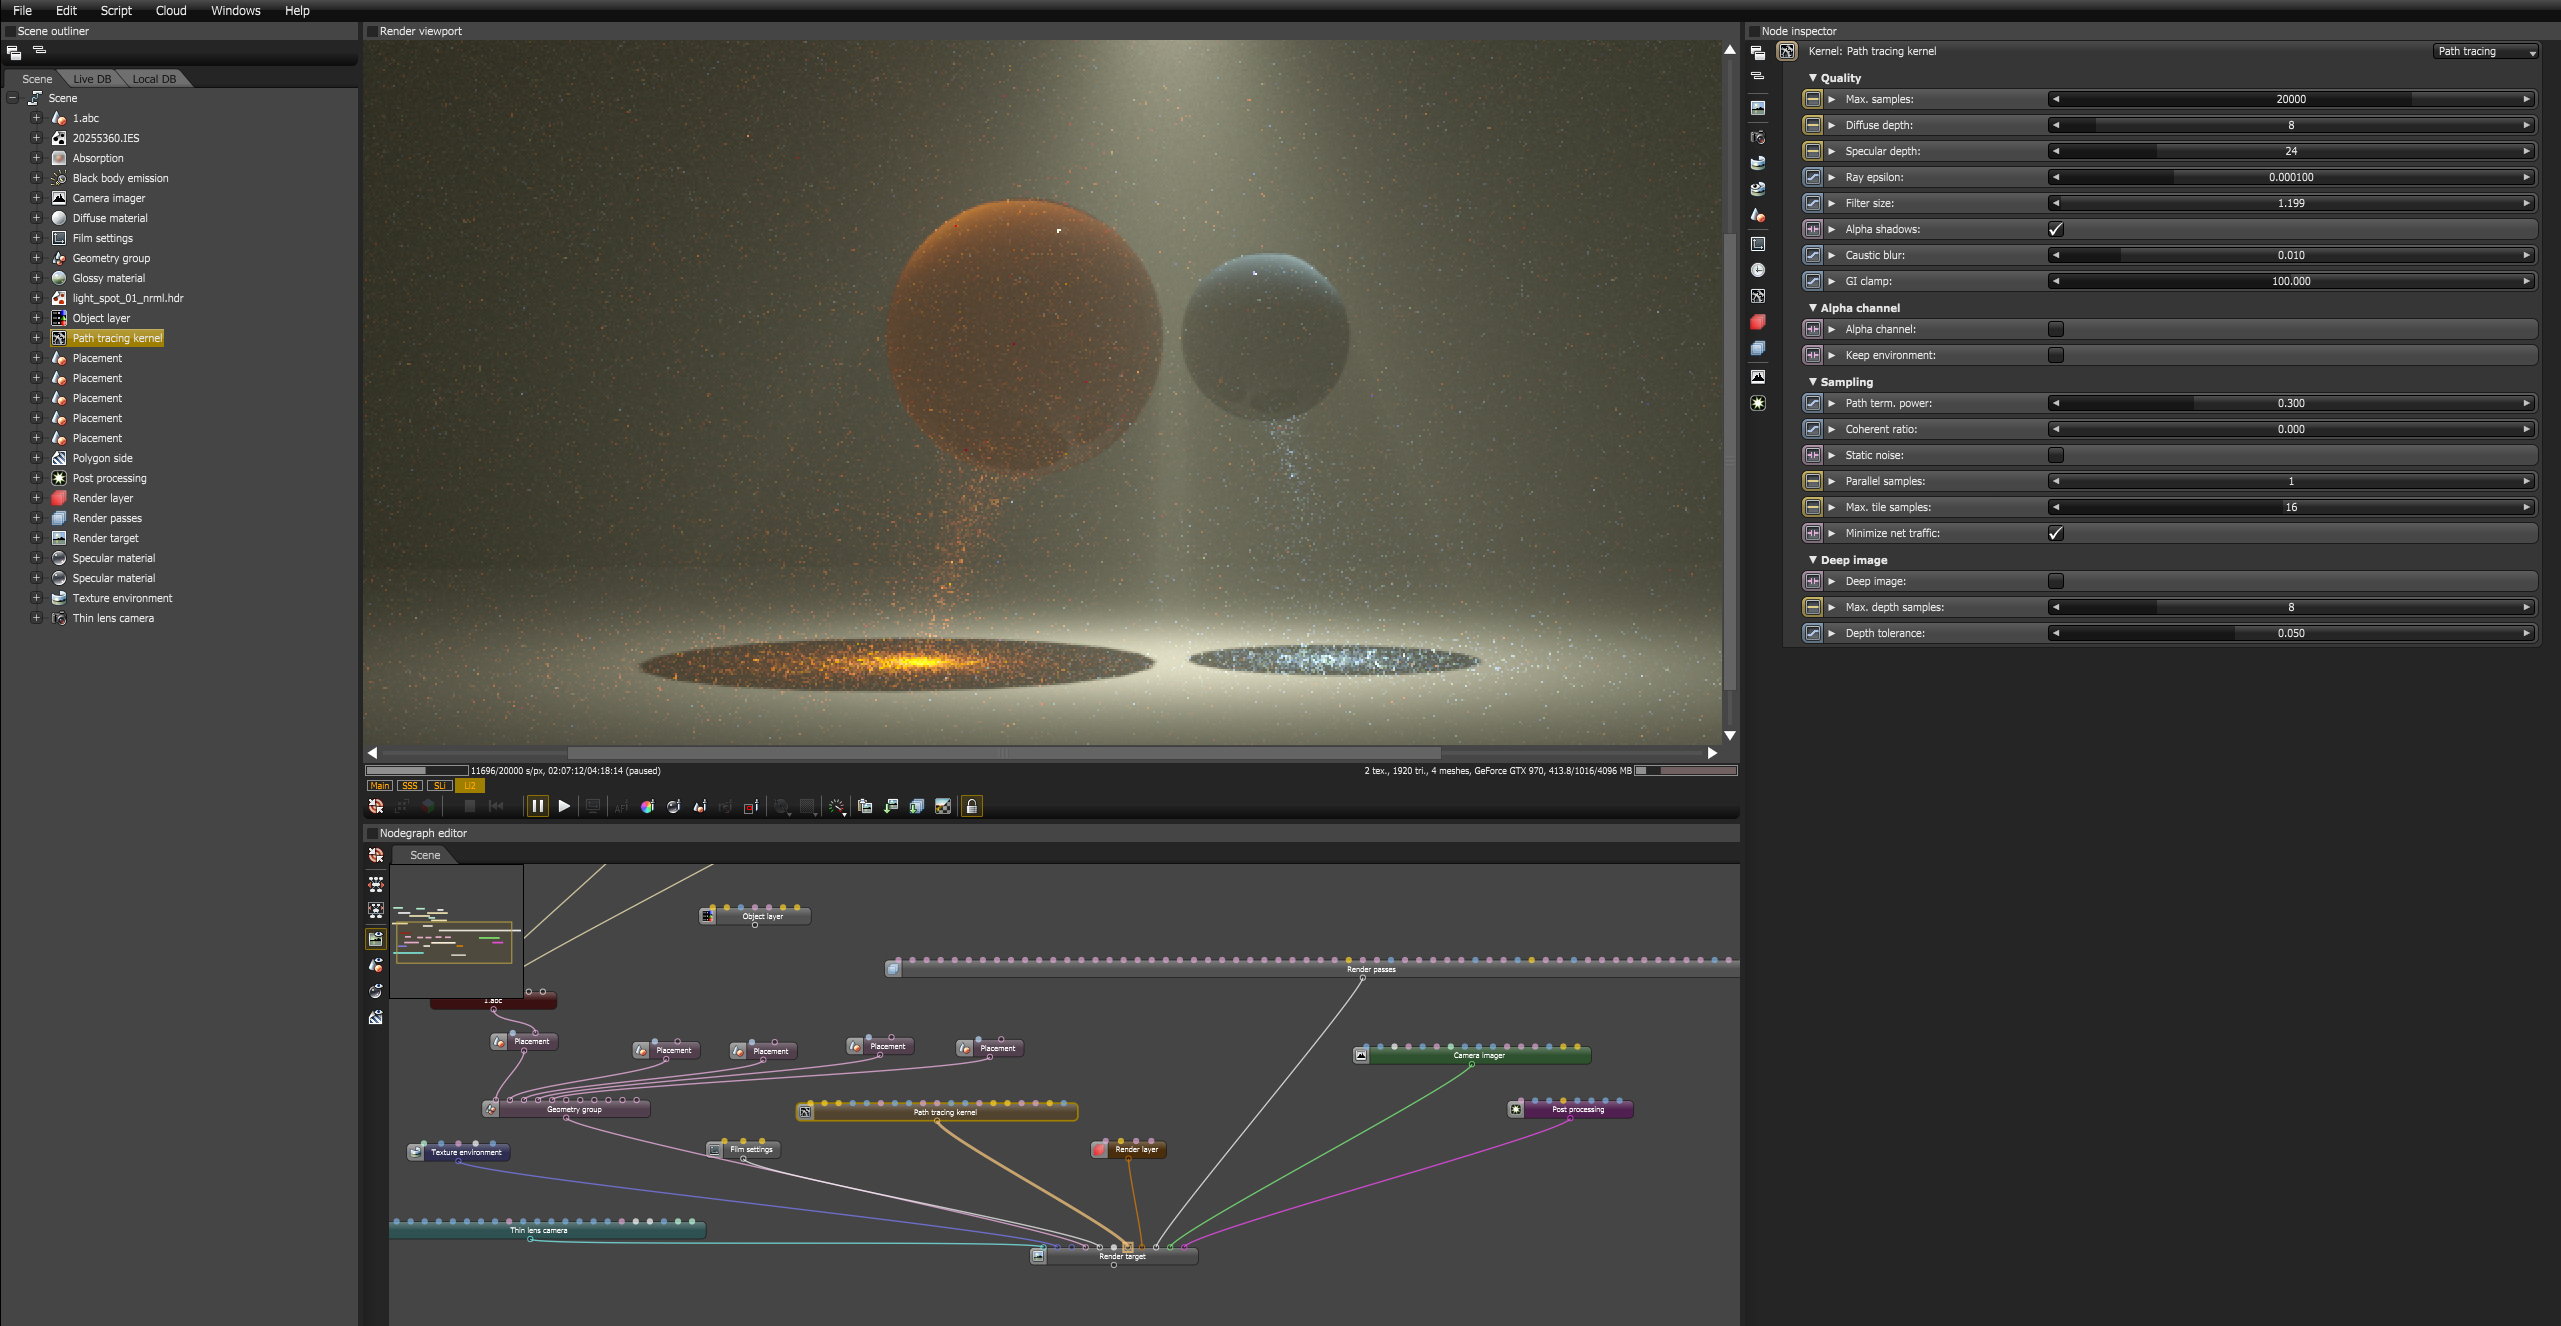Select the SSS render pass button
The height and width of the screenshot is (1326, 2561).
click(x=409, y=786)
